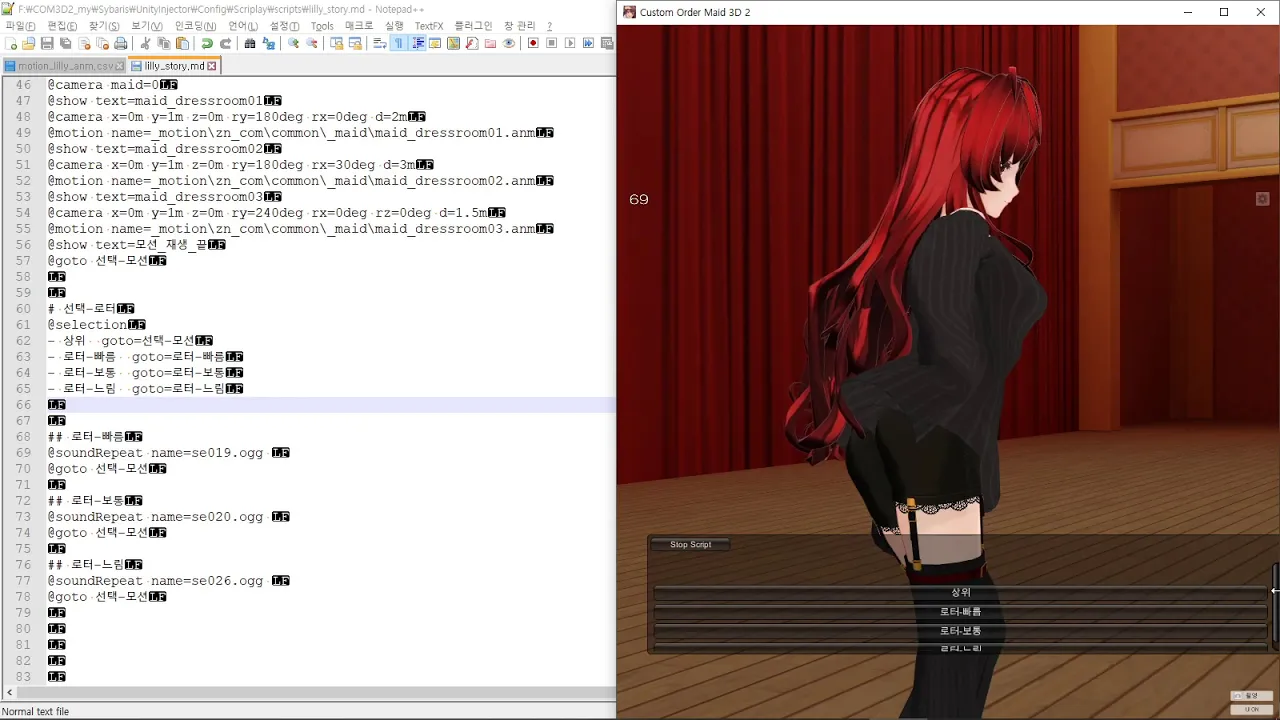Undo with the green arrow icon
Viewport: 1280px width, 720px height.
click(207, 43)
